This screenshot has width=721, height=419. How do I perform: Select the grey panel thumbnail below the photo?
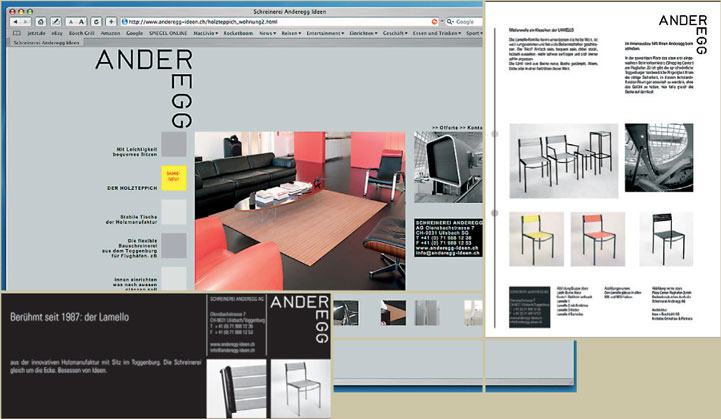[427, 313]
